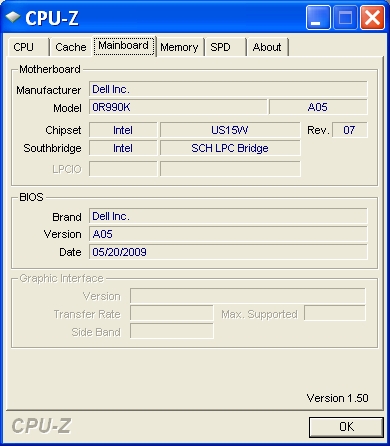Click the BIOS Date field 05/20/2009

coord(228,252)
